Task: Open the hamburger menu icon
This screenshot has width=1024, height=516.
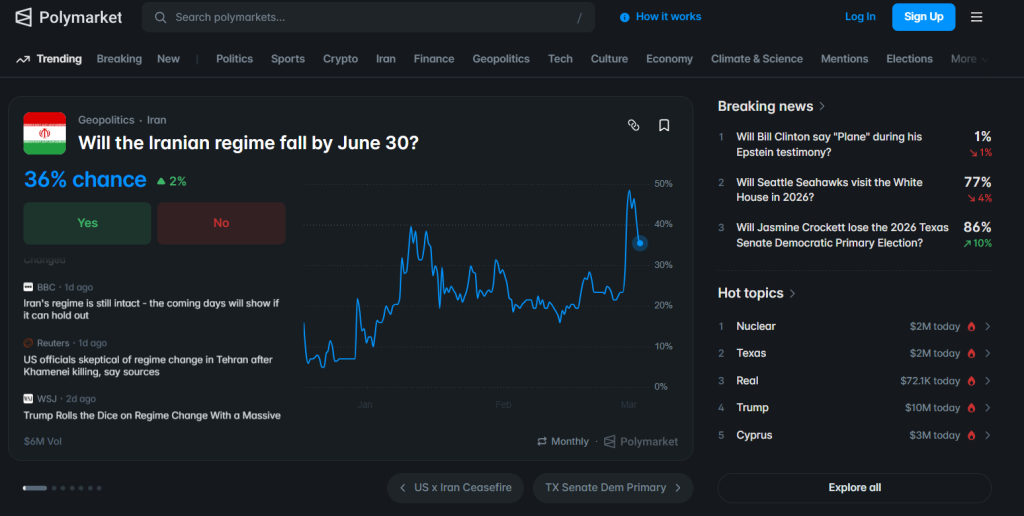Action: pyautogui.click(x=976, y=17)
